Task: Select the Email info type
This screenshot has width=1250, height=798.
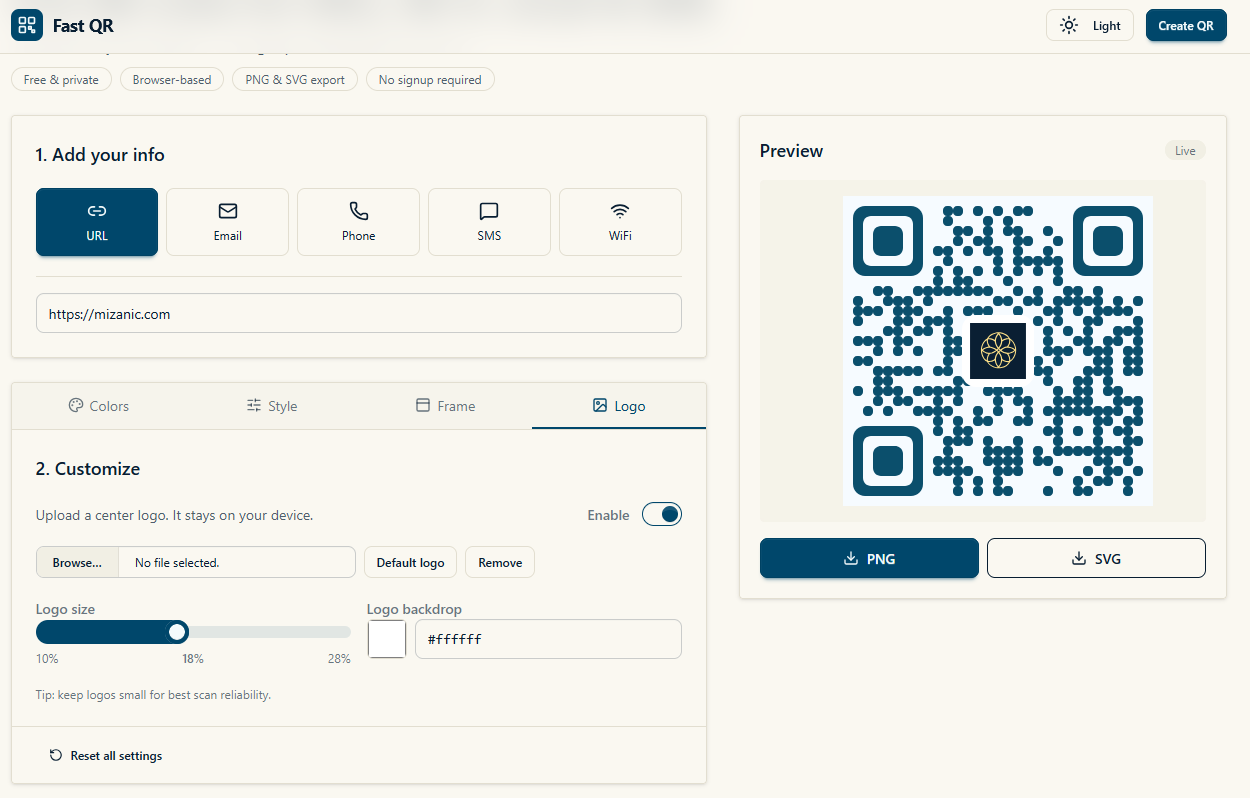Action: coord(227,222)
